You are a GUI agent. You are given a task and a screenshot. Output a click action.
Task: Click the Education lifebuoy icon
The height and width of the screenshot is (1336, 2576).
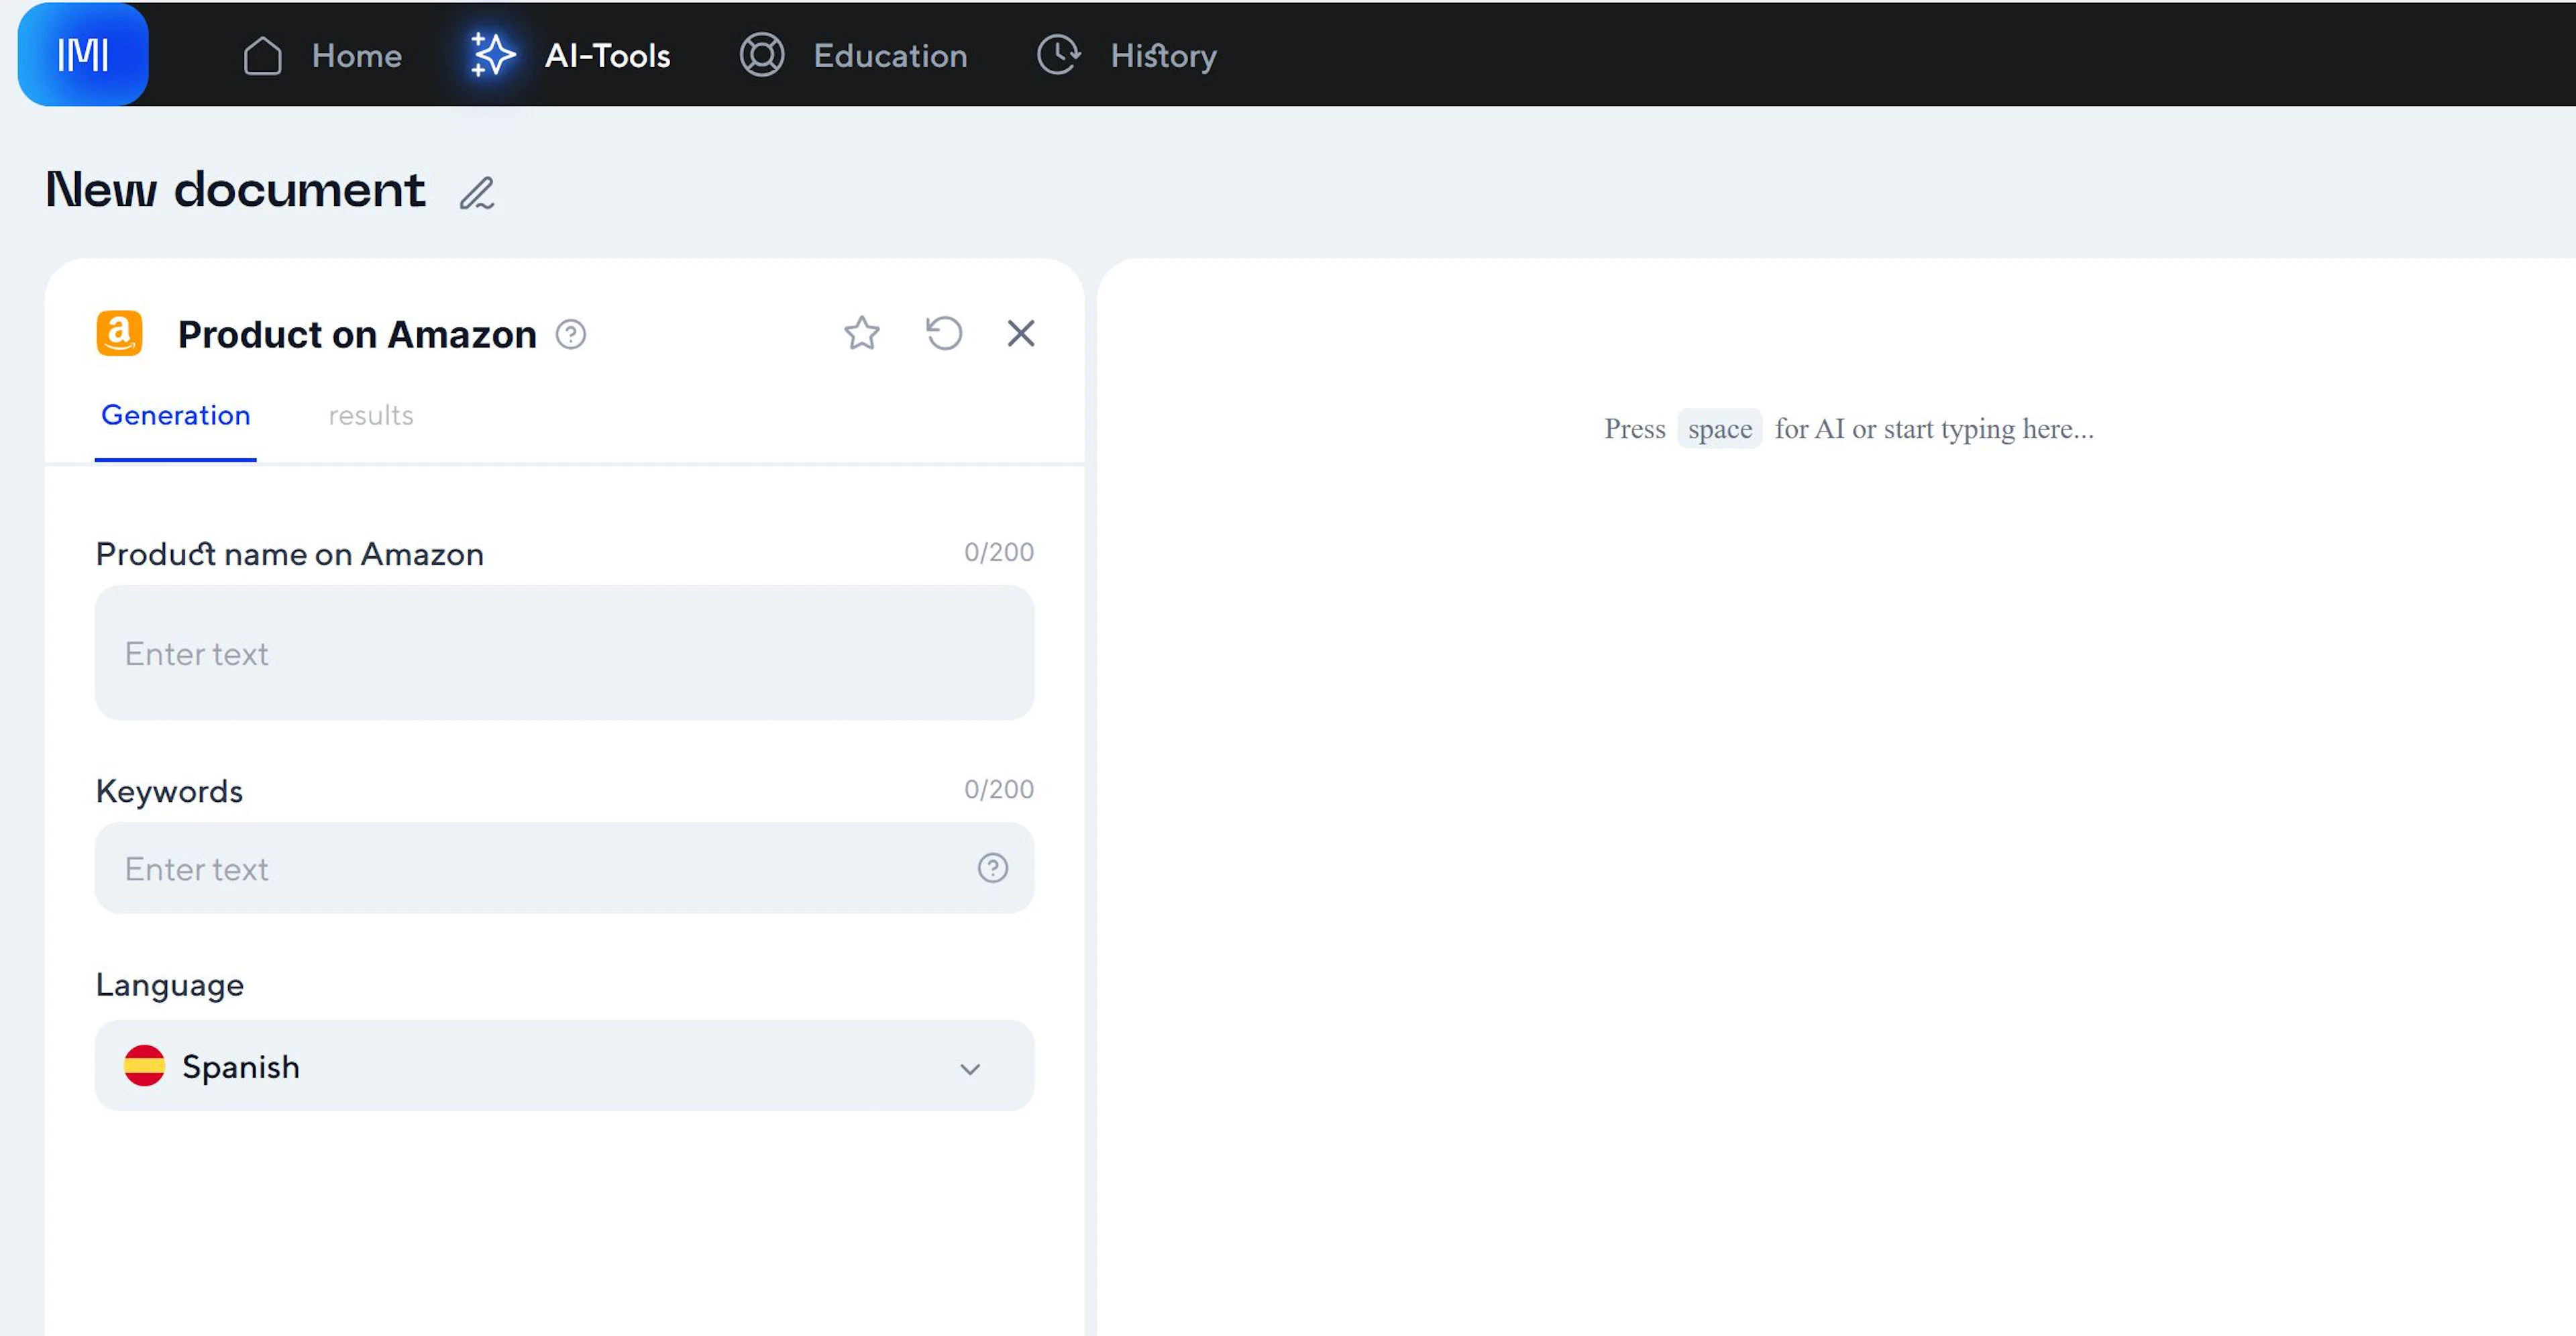tap(761, 55)
